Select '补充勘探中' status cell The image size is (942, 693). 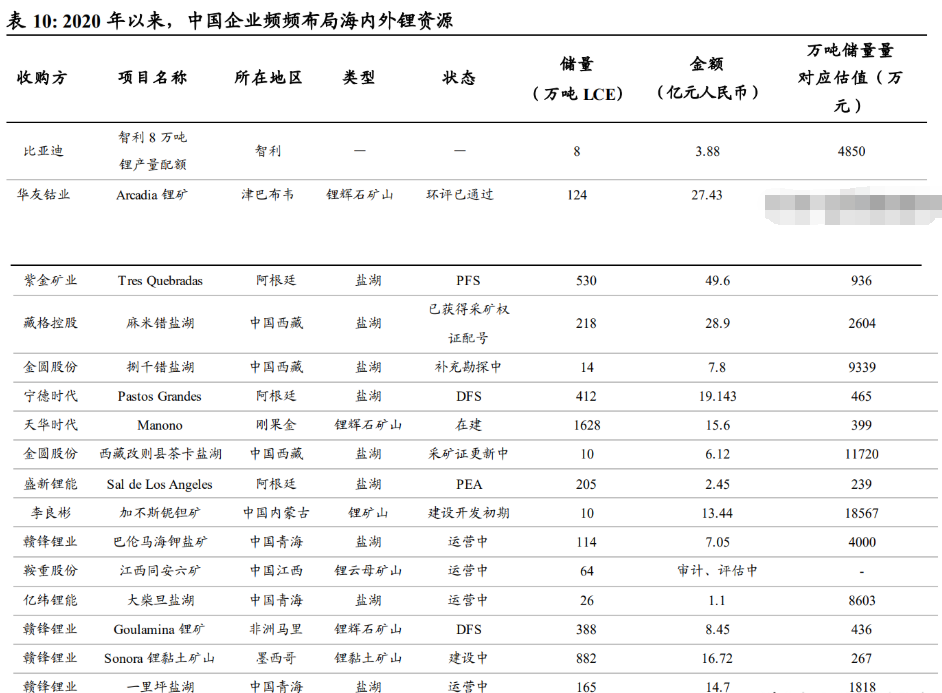[468, 367]
